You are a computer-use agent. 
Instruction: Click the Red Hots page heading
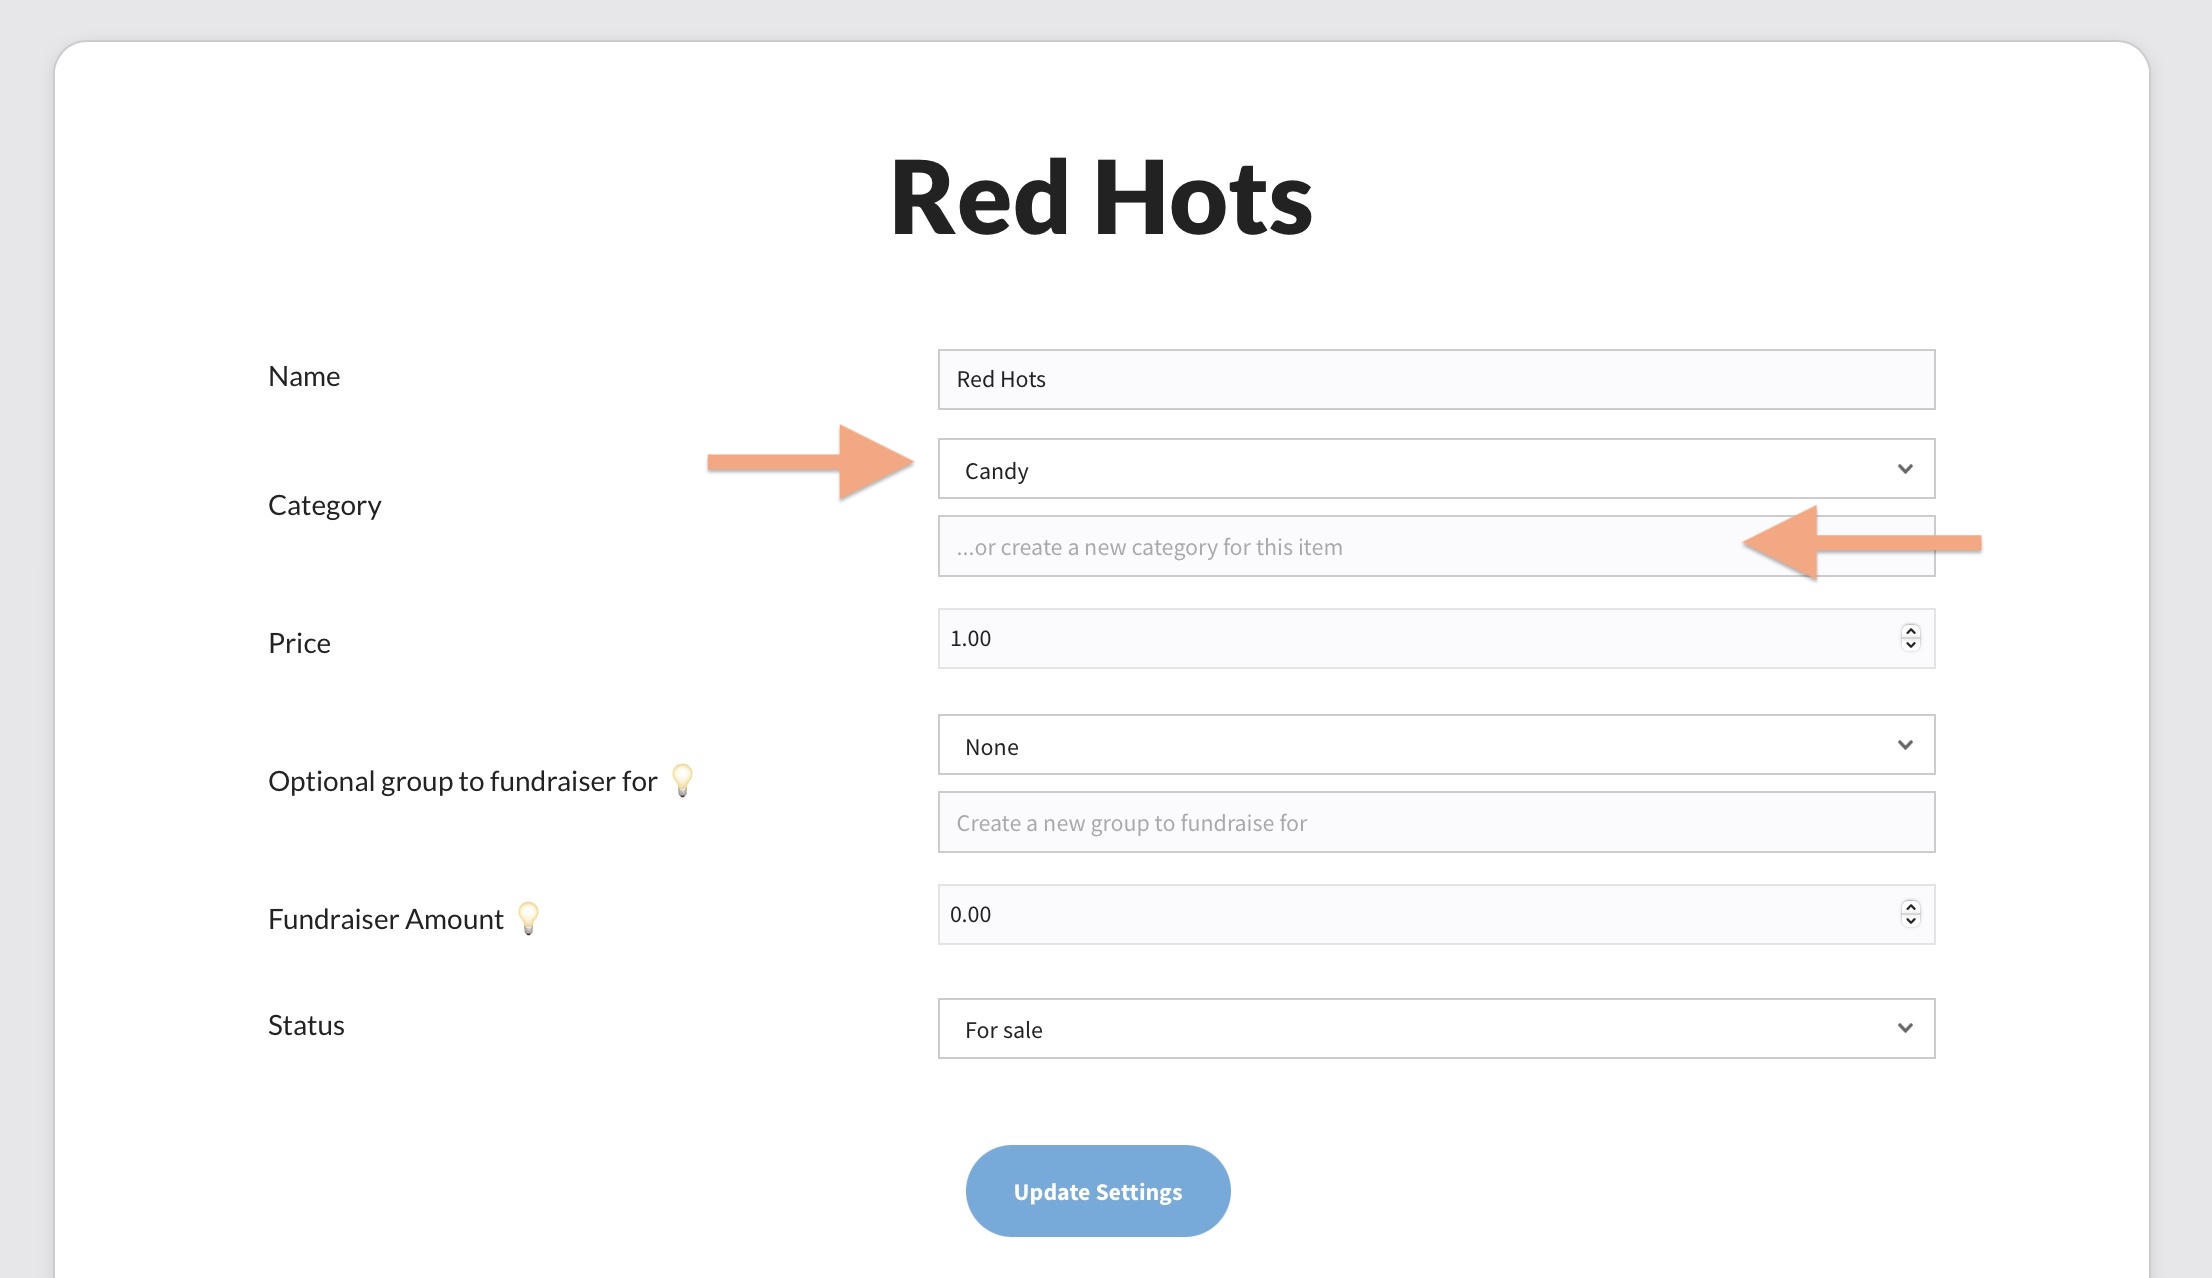(1101, 199)
